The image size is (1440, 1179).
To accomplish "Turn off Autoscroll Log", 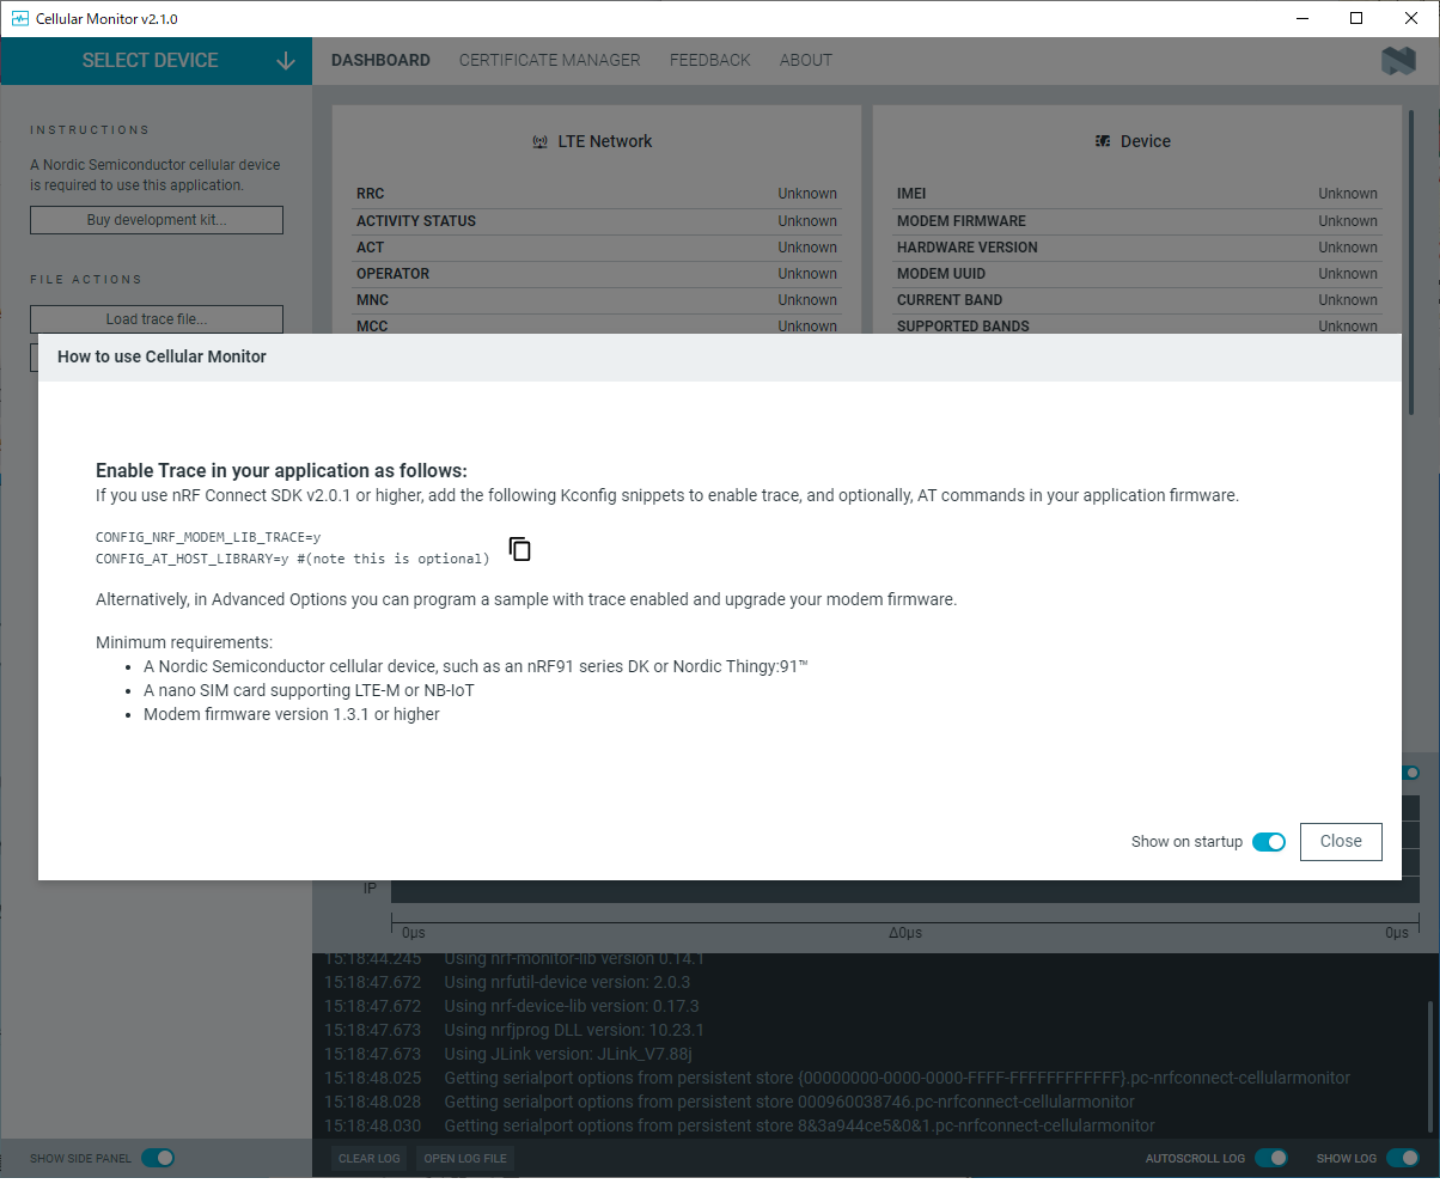I will point(1271,1158).
